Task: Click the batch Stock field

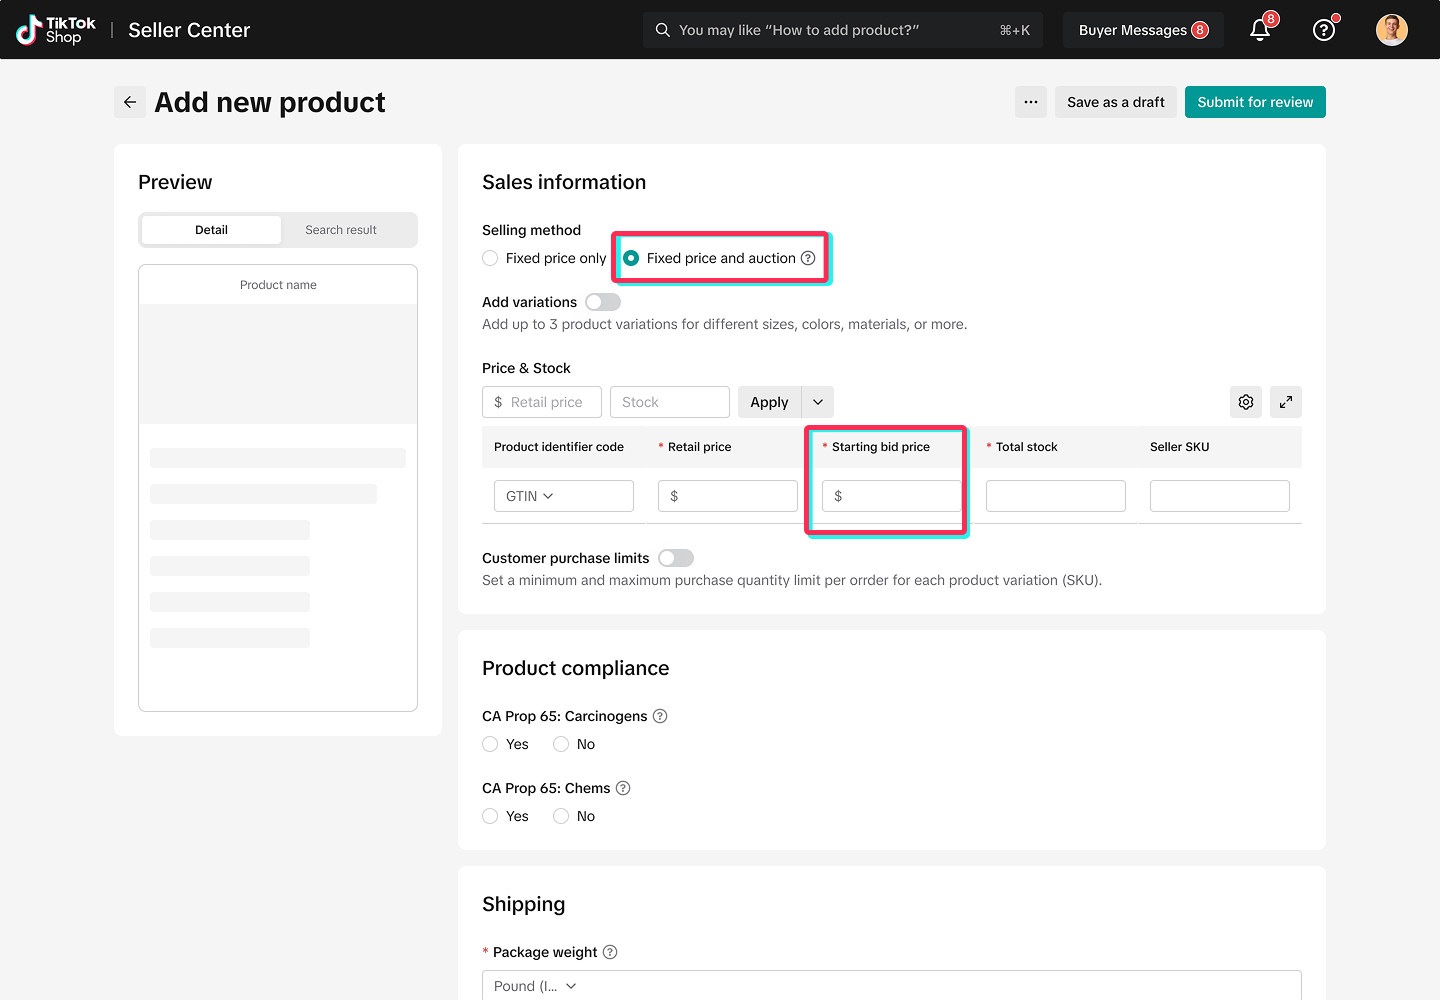Action: click(x=670, y=402)
